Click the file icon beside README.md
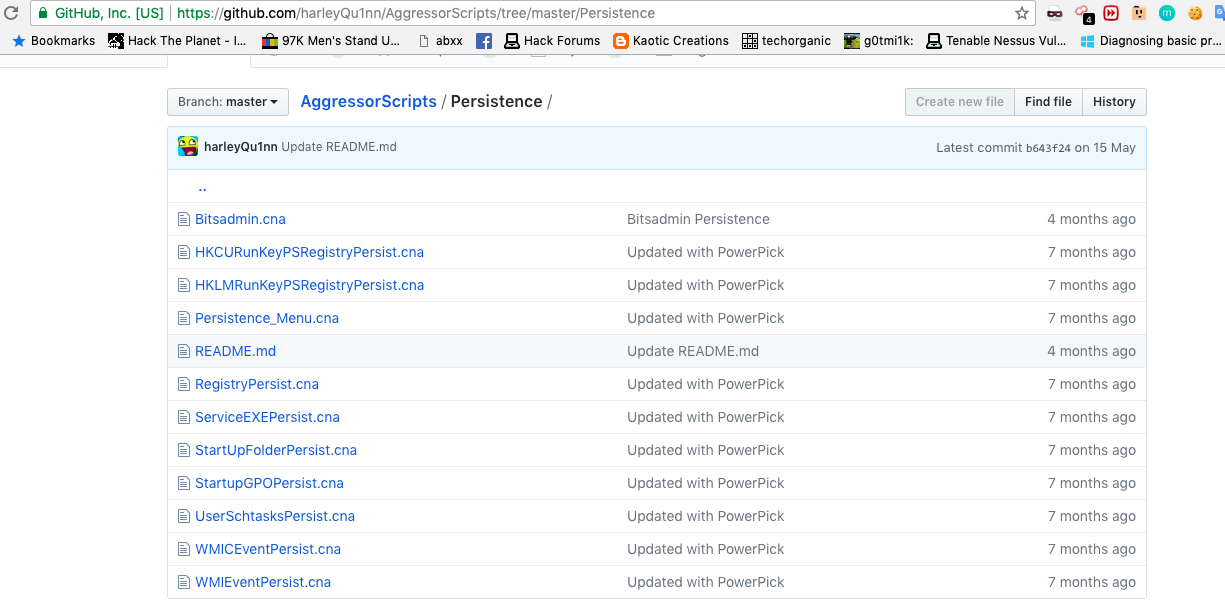This screenshot has height=607, width=1225. (x=183, y=351)
